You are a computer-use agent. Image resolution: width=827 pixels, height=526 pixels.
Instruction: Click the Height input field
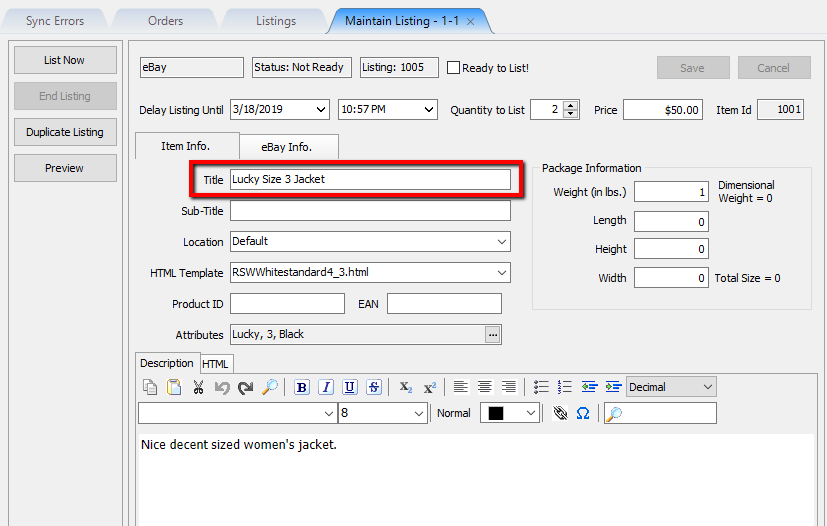click(671, 249)
